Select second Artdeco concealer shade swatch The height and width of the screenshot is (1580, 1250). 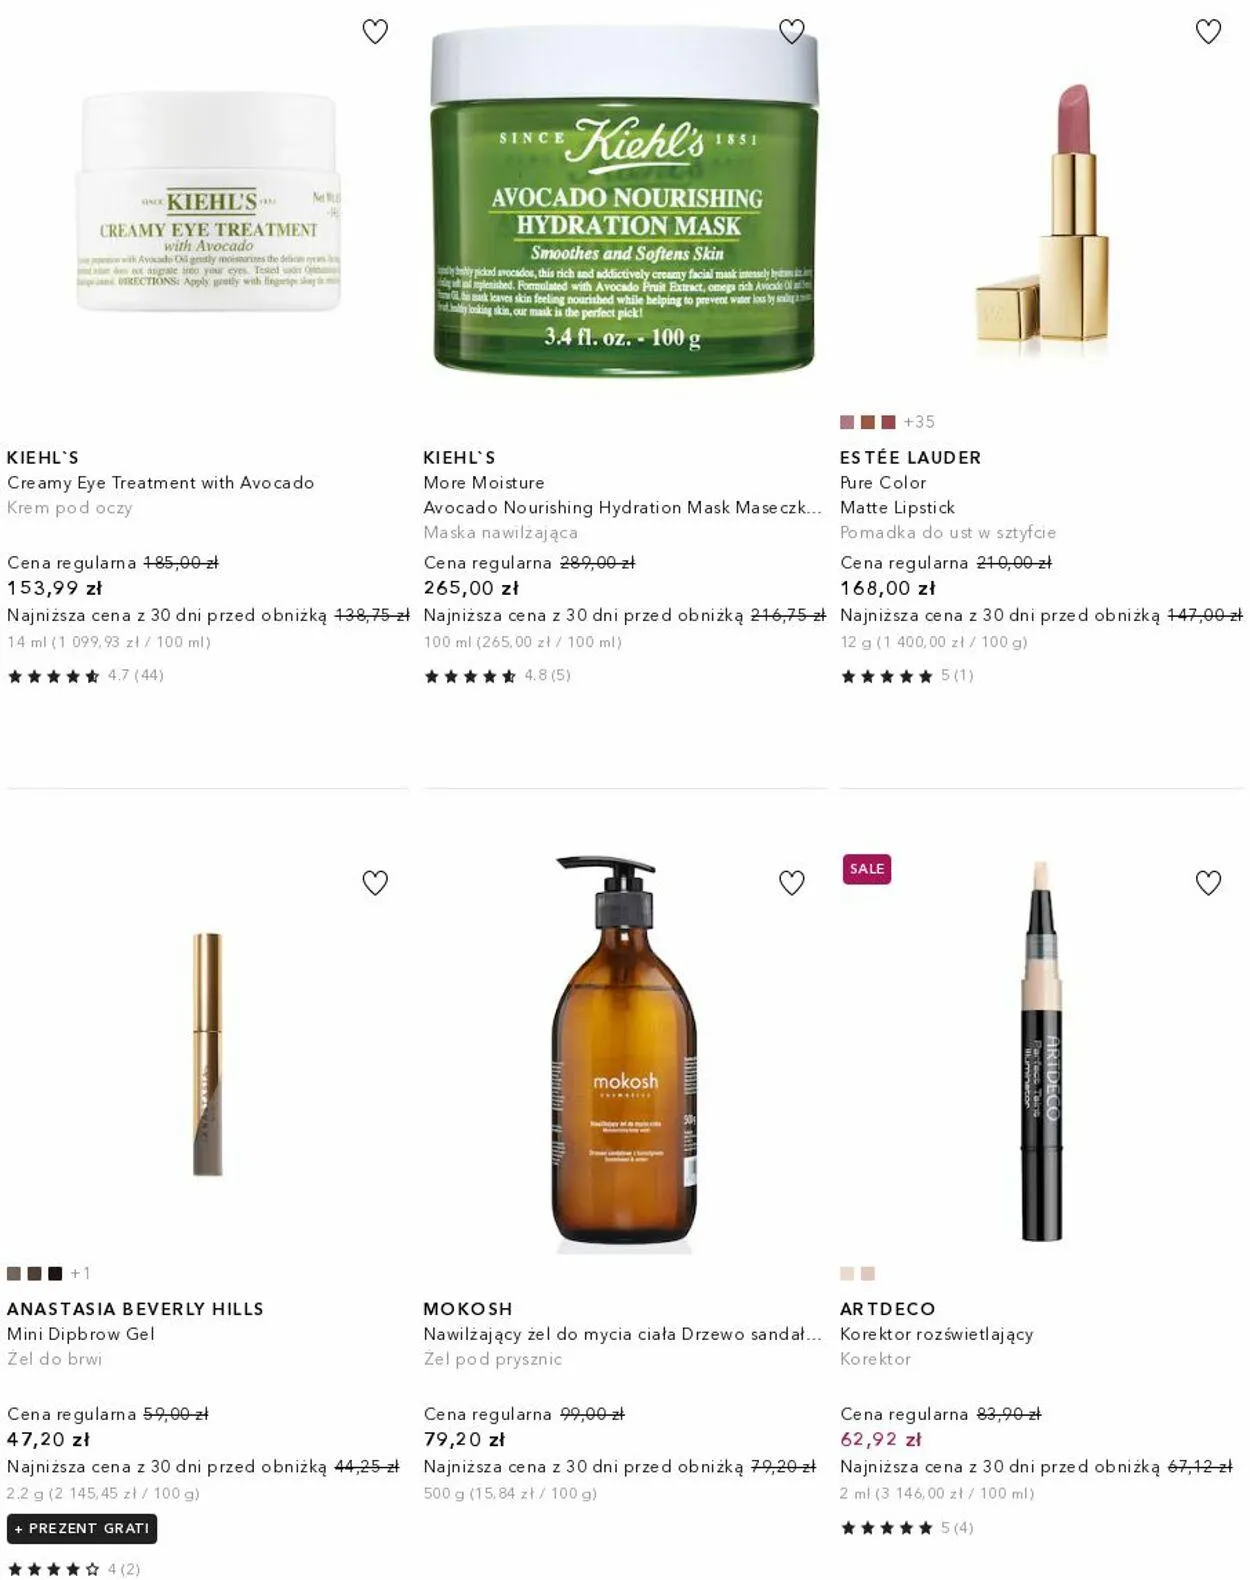pos(868,1274)
